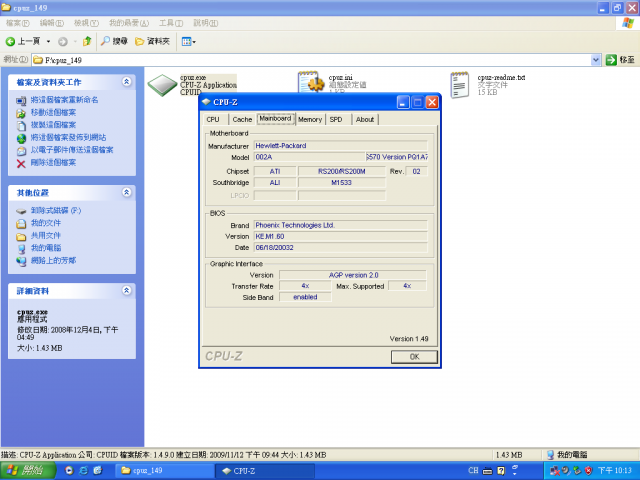The height and width of the screenshot is (480, 640).
Task: Open the Favorites (我的最愛) menu
Action: (129, 23)
